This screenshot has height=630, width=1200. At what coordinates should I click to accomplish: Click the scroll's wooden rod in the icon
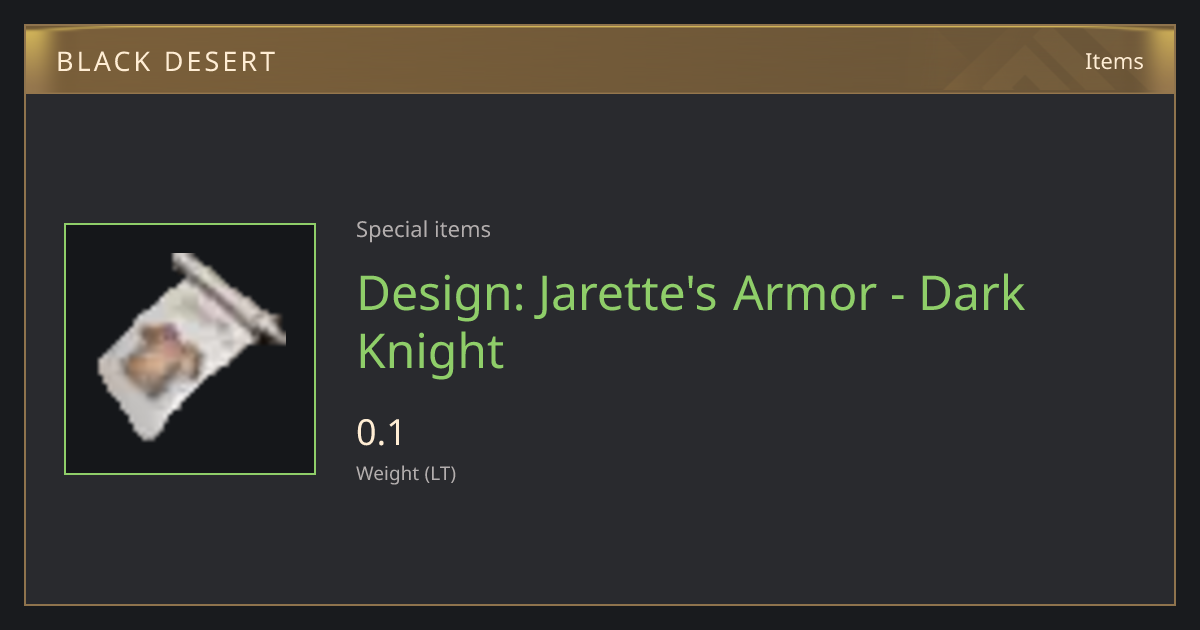229,297
